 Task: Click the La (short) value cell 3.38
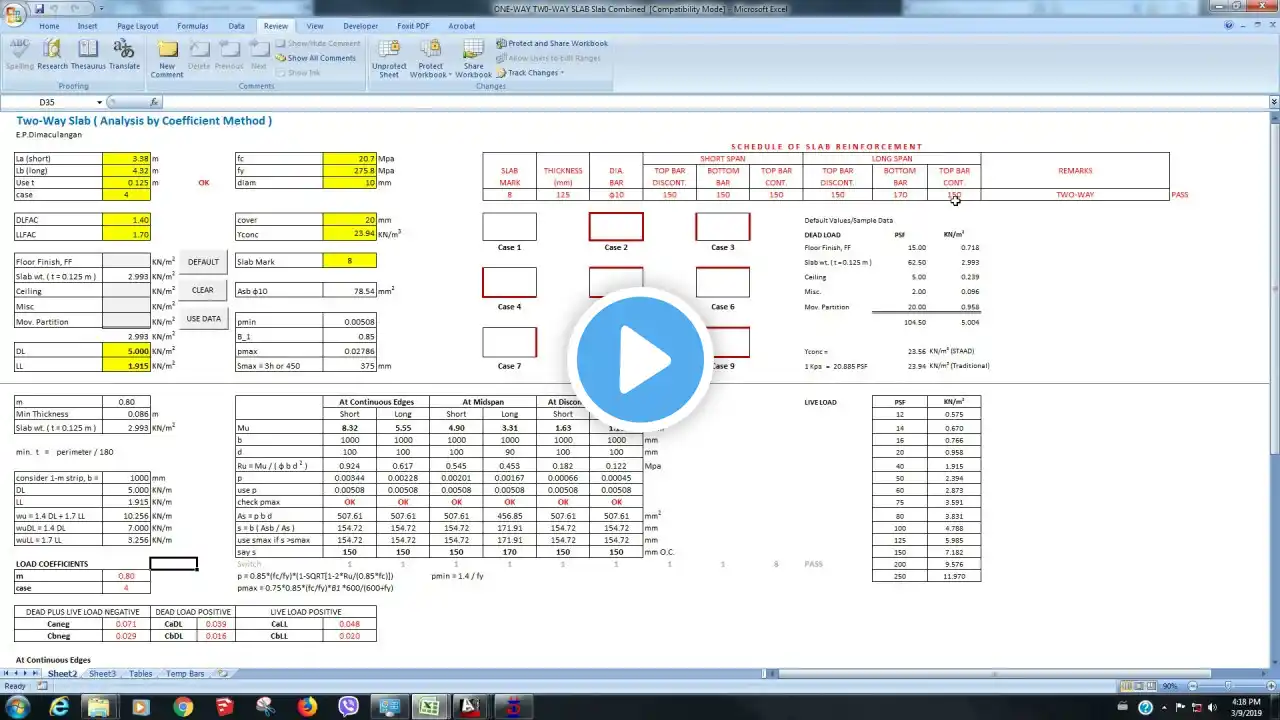click(127, 158)
